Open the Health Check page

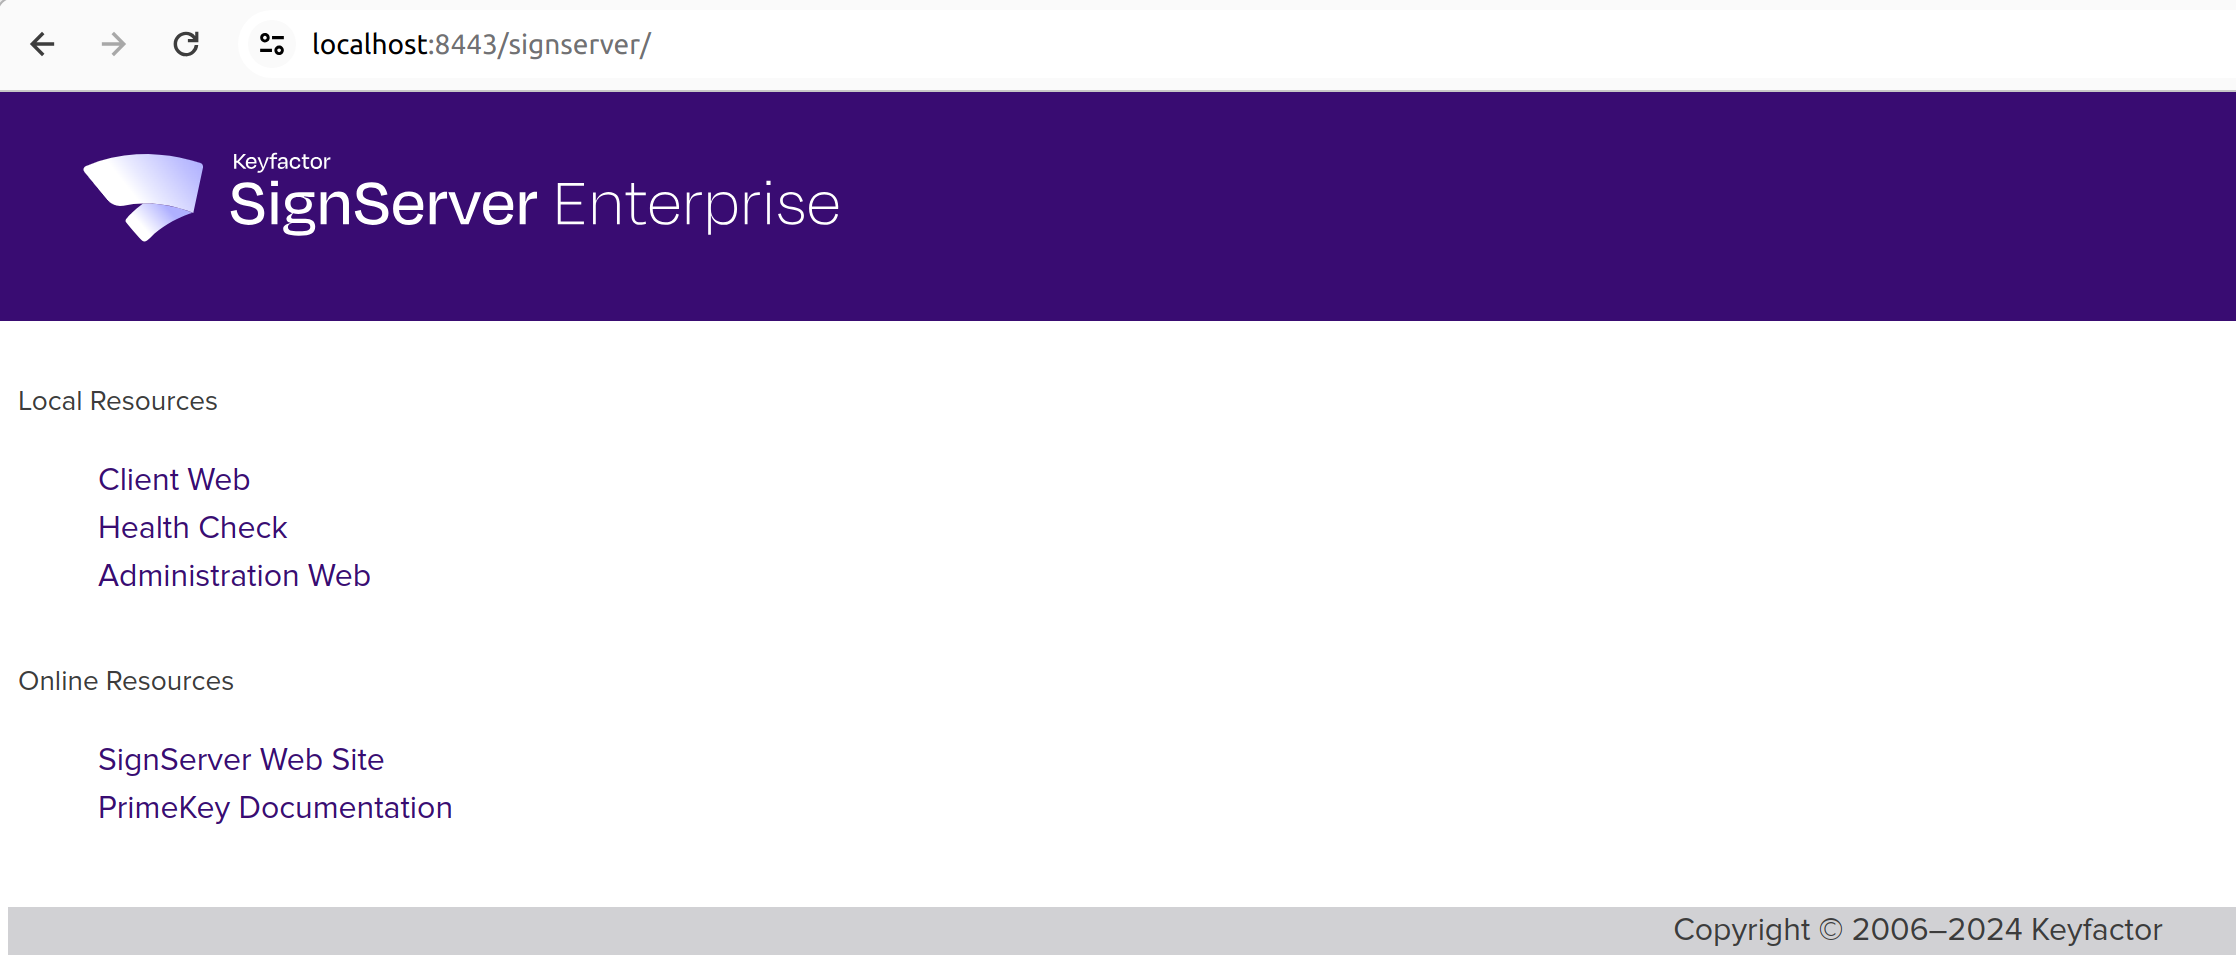coord(192,527)
